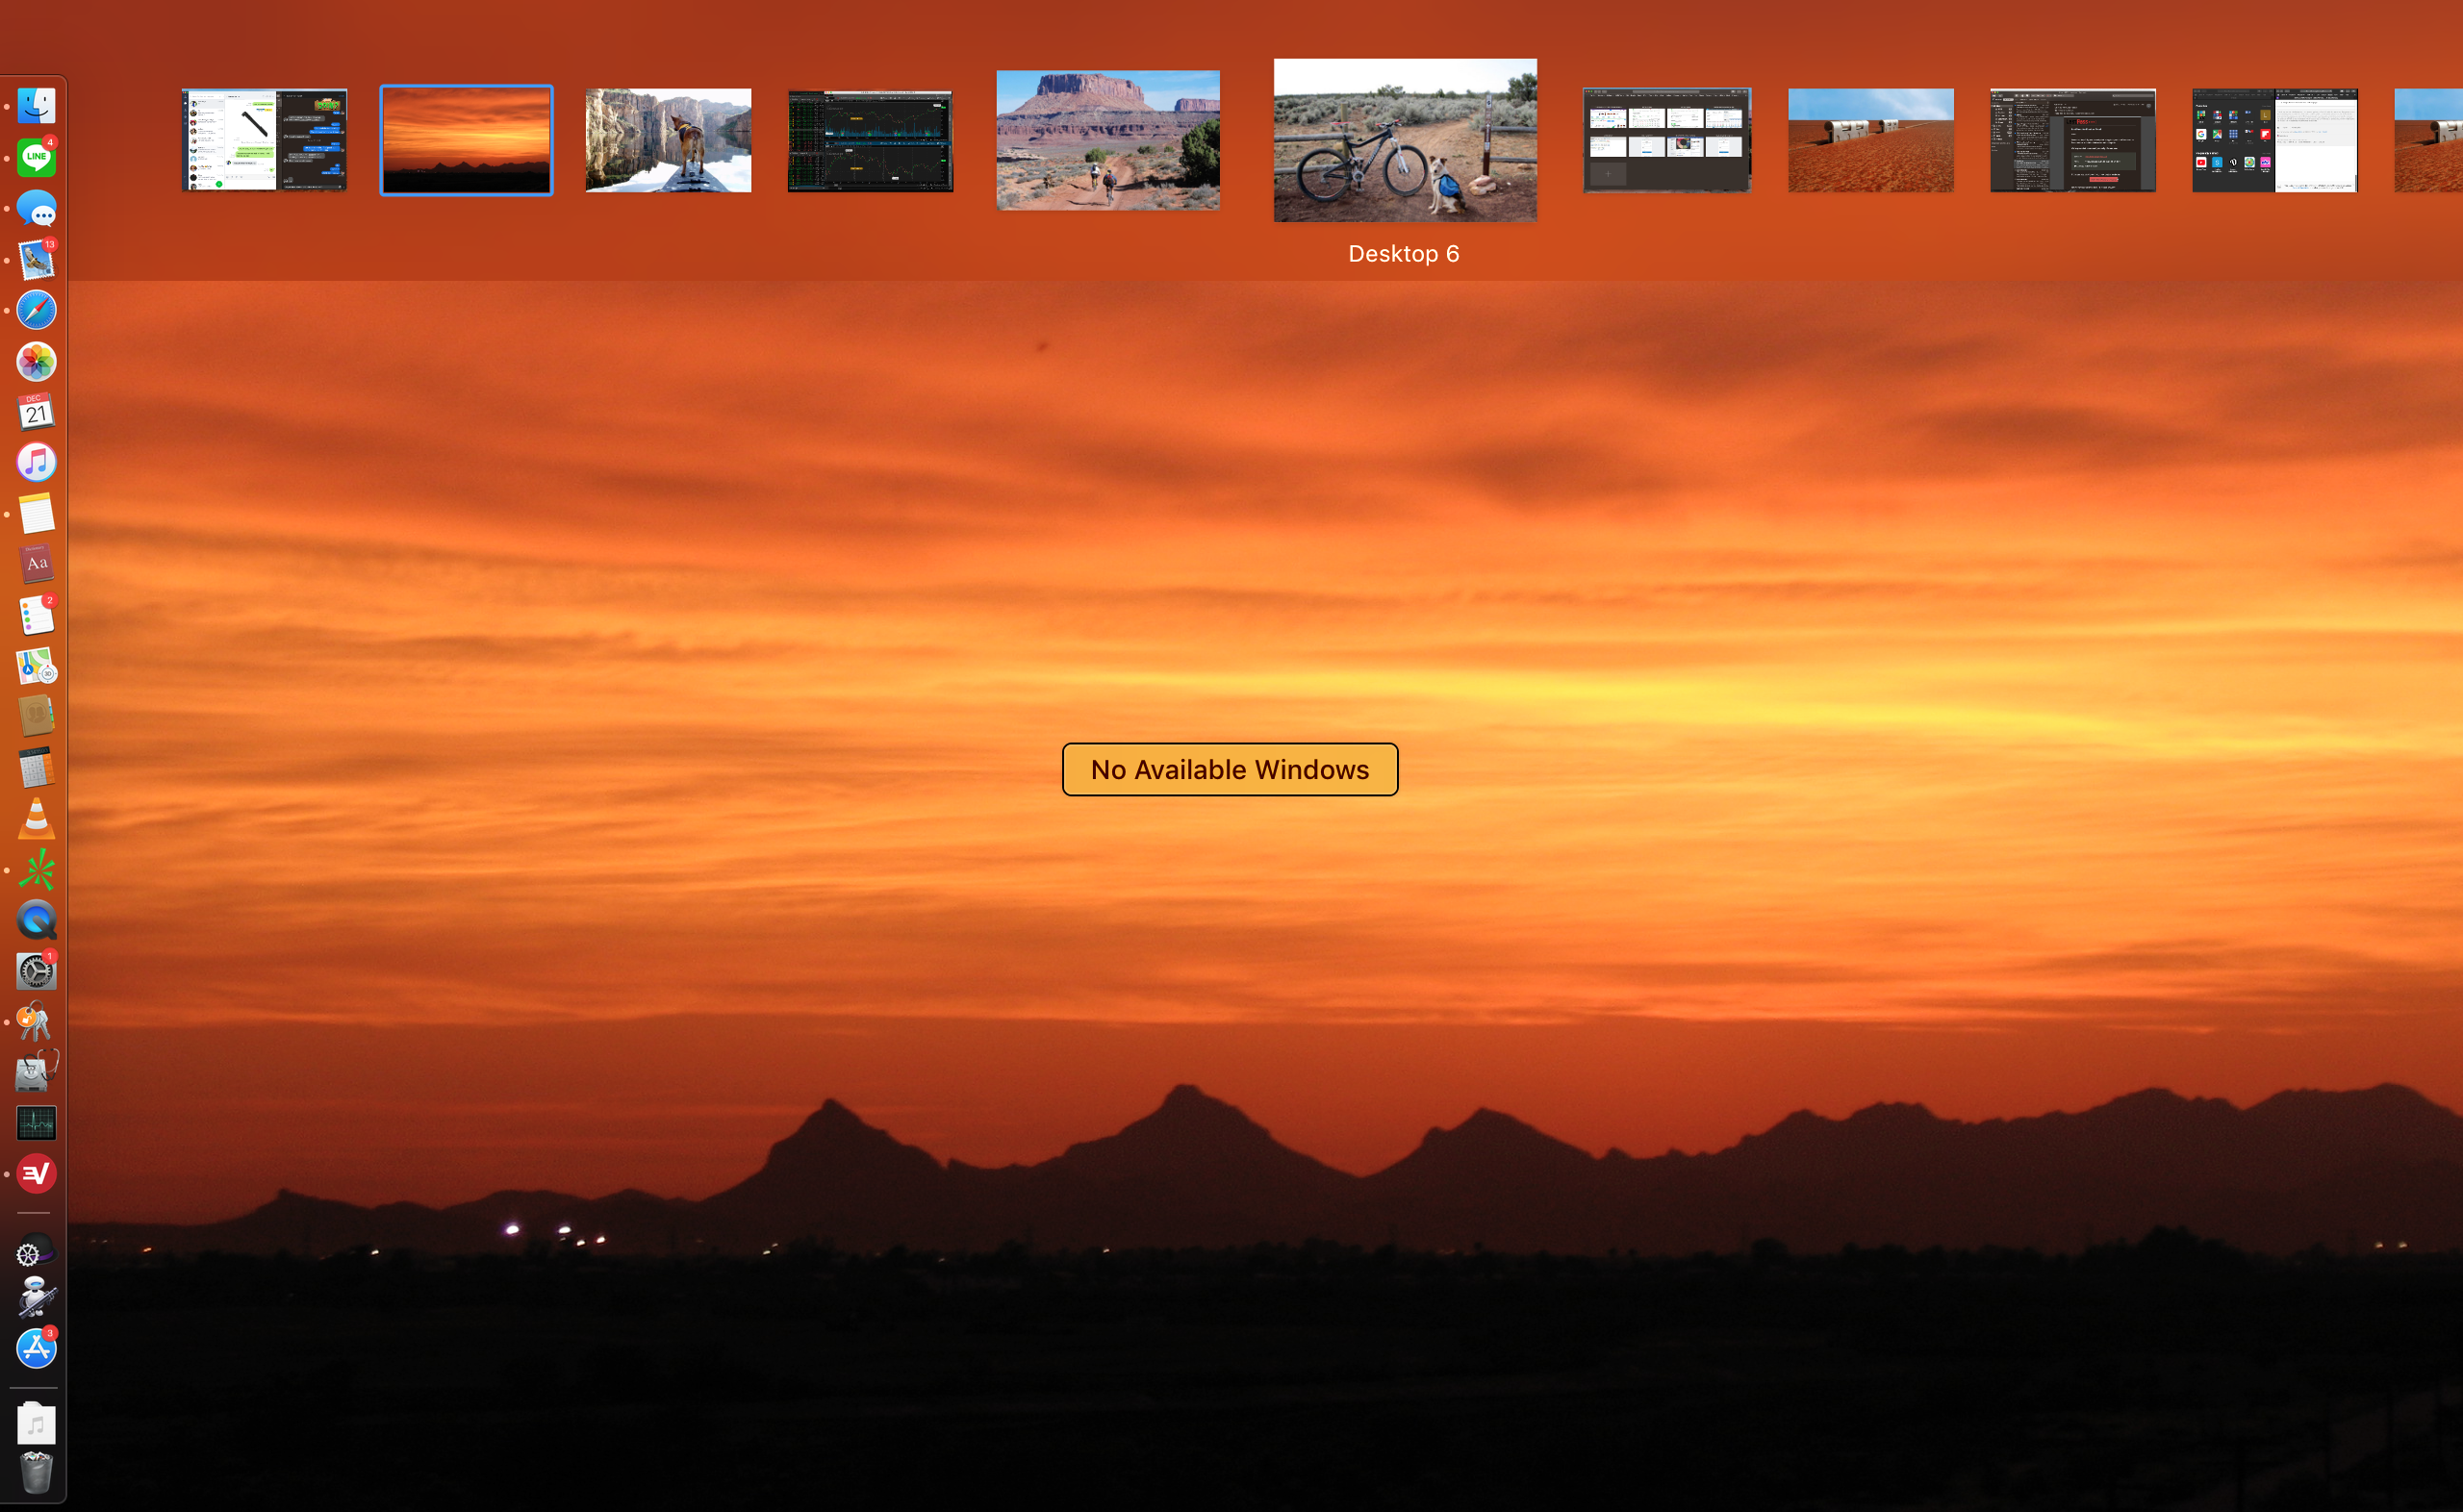This screenshot has height=1512, width=2463.
Task: Launch VLC traffic cone icon
Action: coord(36,819)
